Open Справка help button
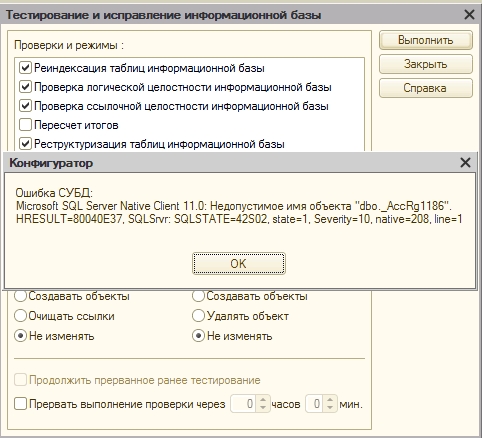This screenshot has height=438, width=482. [x=426, y=88]
